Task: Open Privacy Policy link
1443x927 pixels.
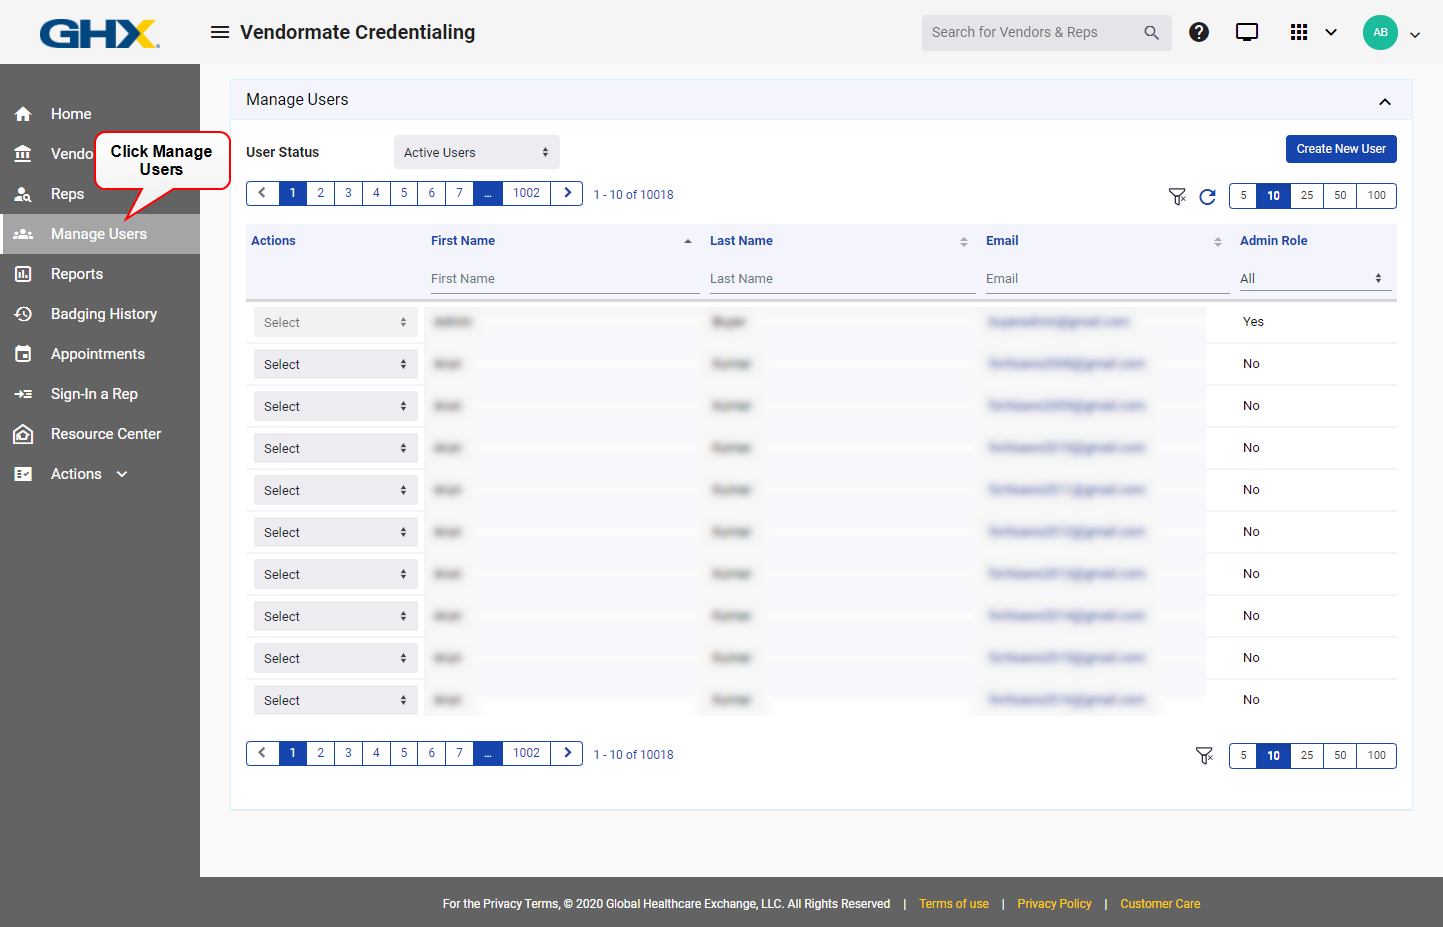Action: [1054, 904]
